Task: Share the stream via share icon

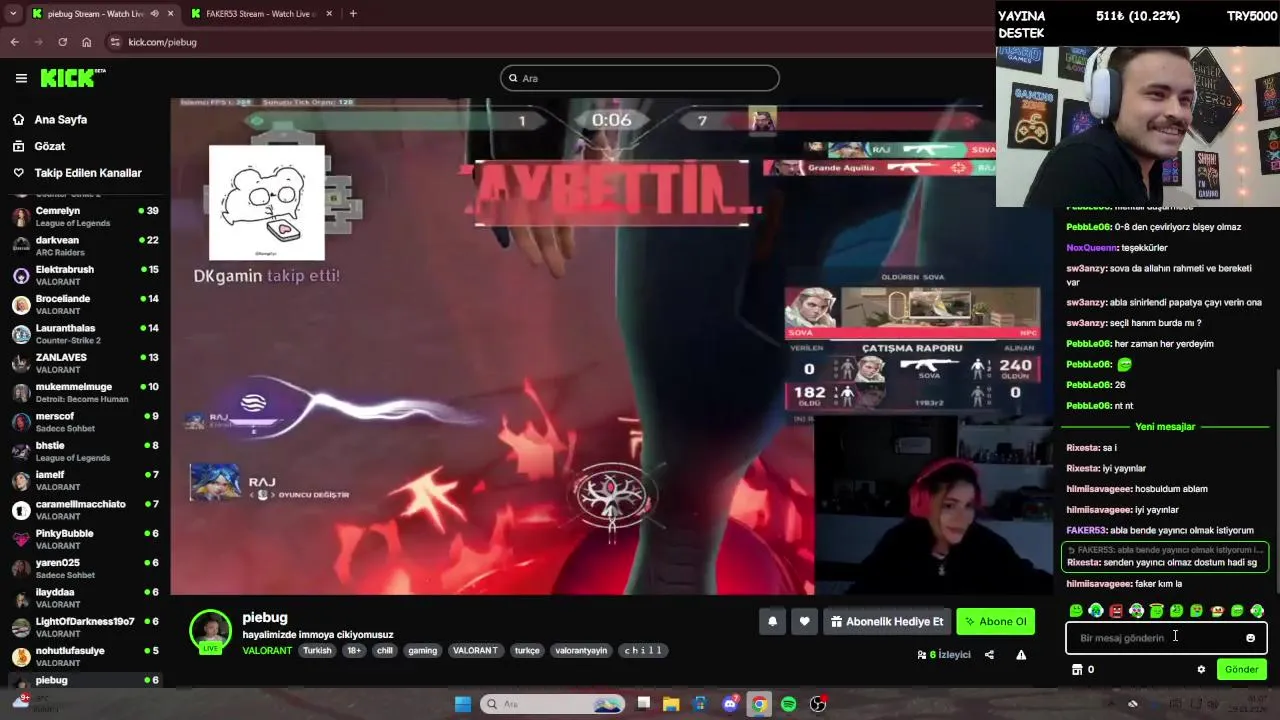Action: (989, 655)
